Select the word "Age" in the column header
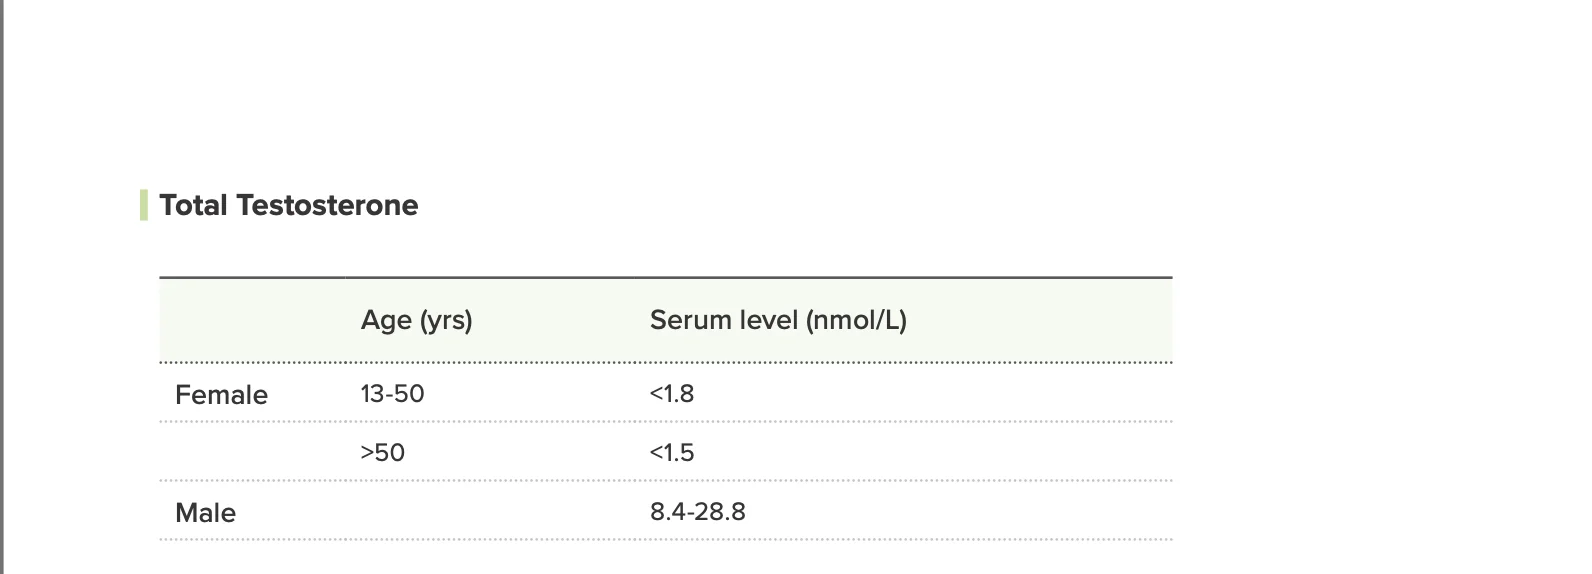This screenshot has height=574, width=1592. click(386, 320)
